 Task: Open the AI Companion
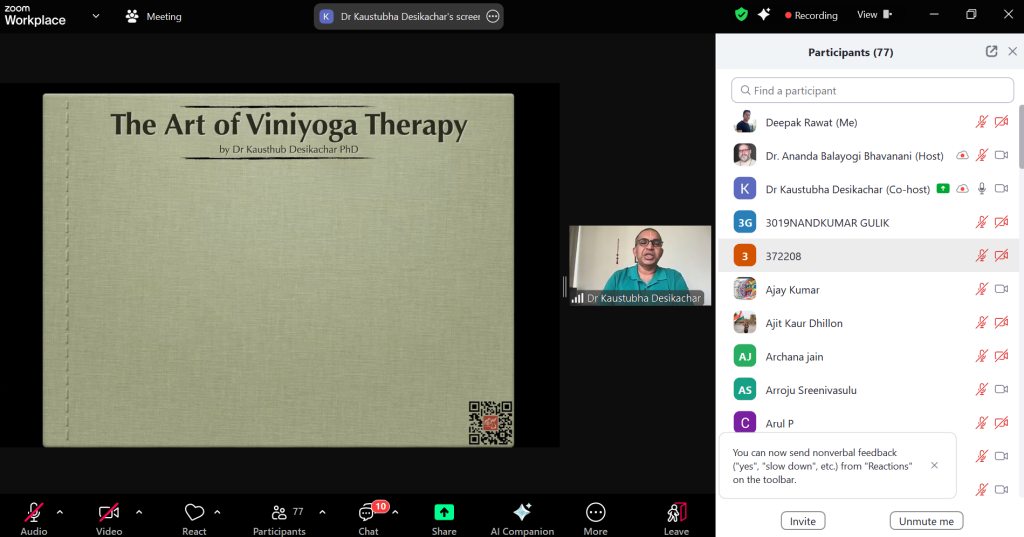[522, 512]
